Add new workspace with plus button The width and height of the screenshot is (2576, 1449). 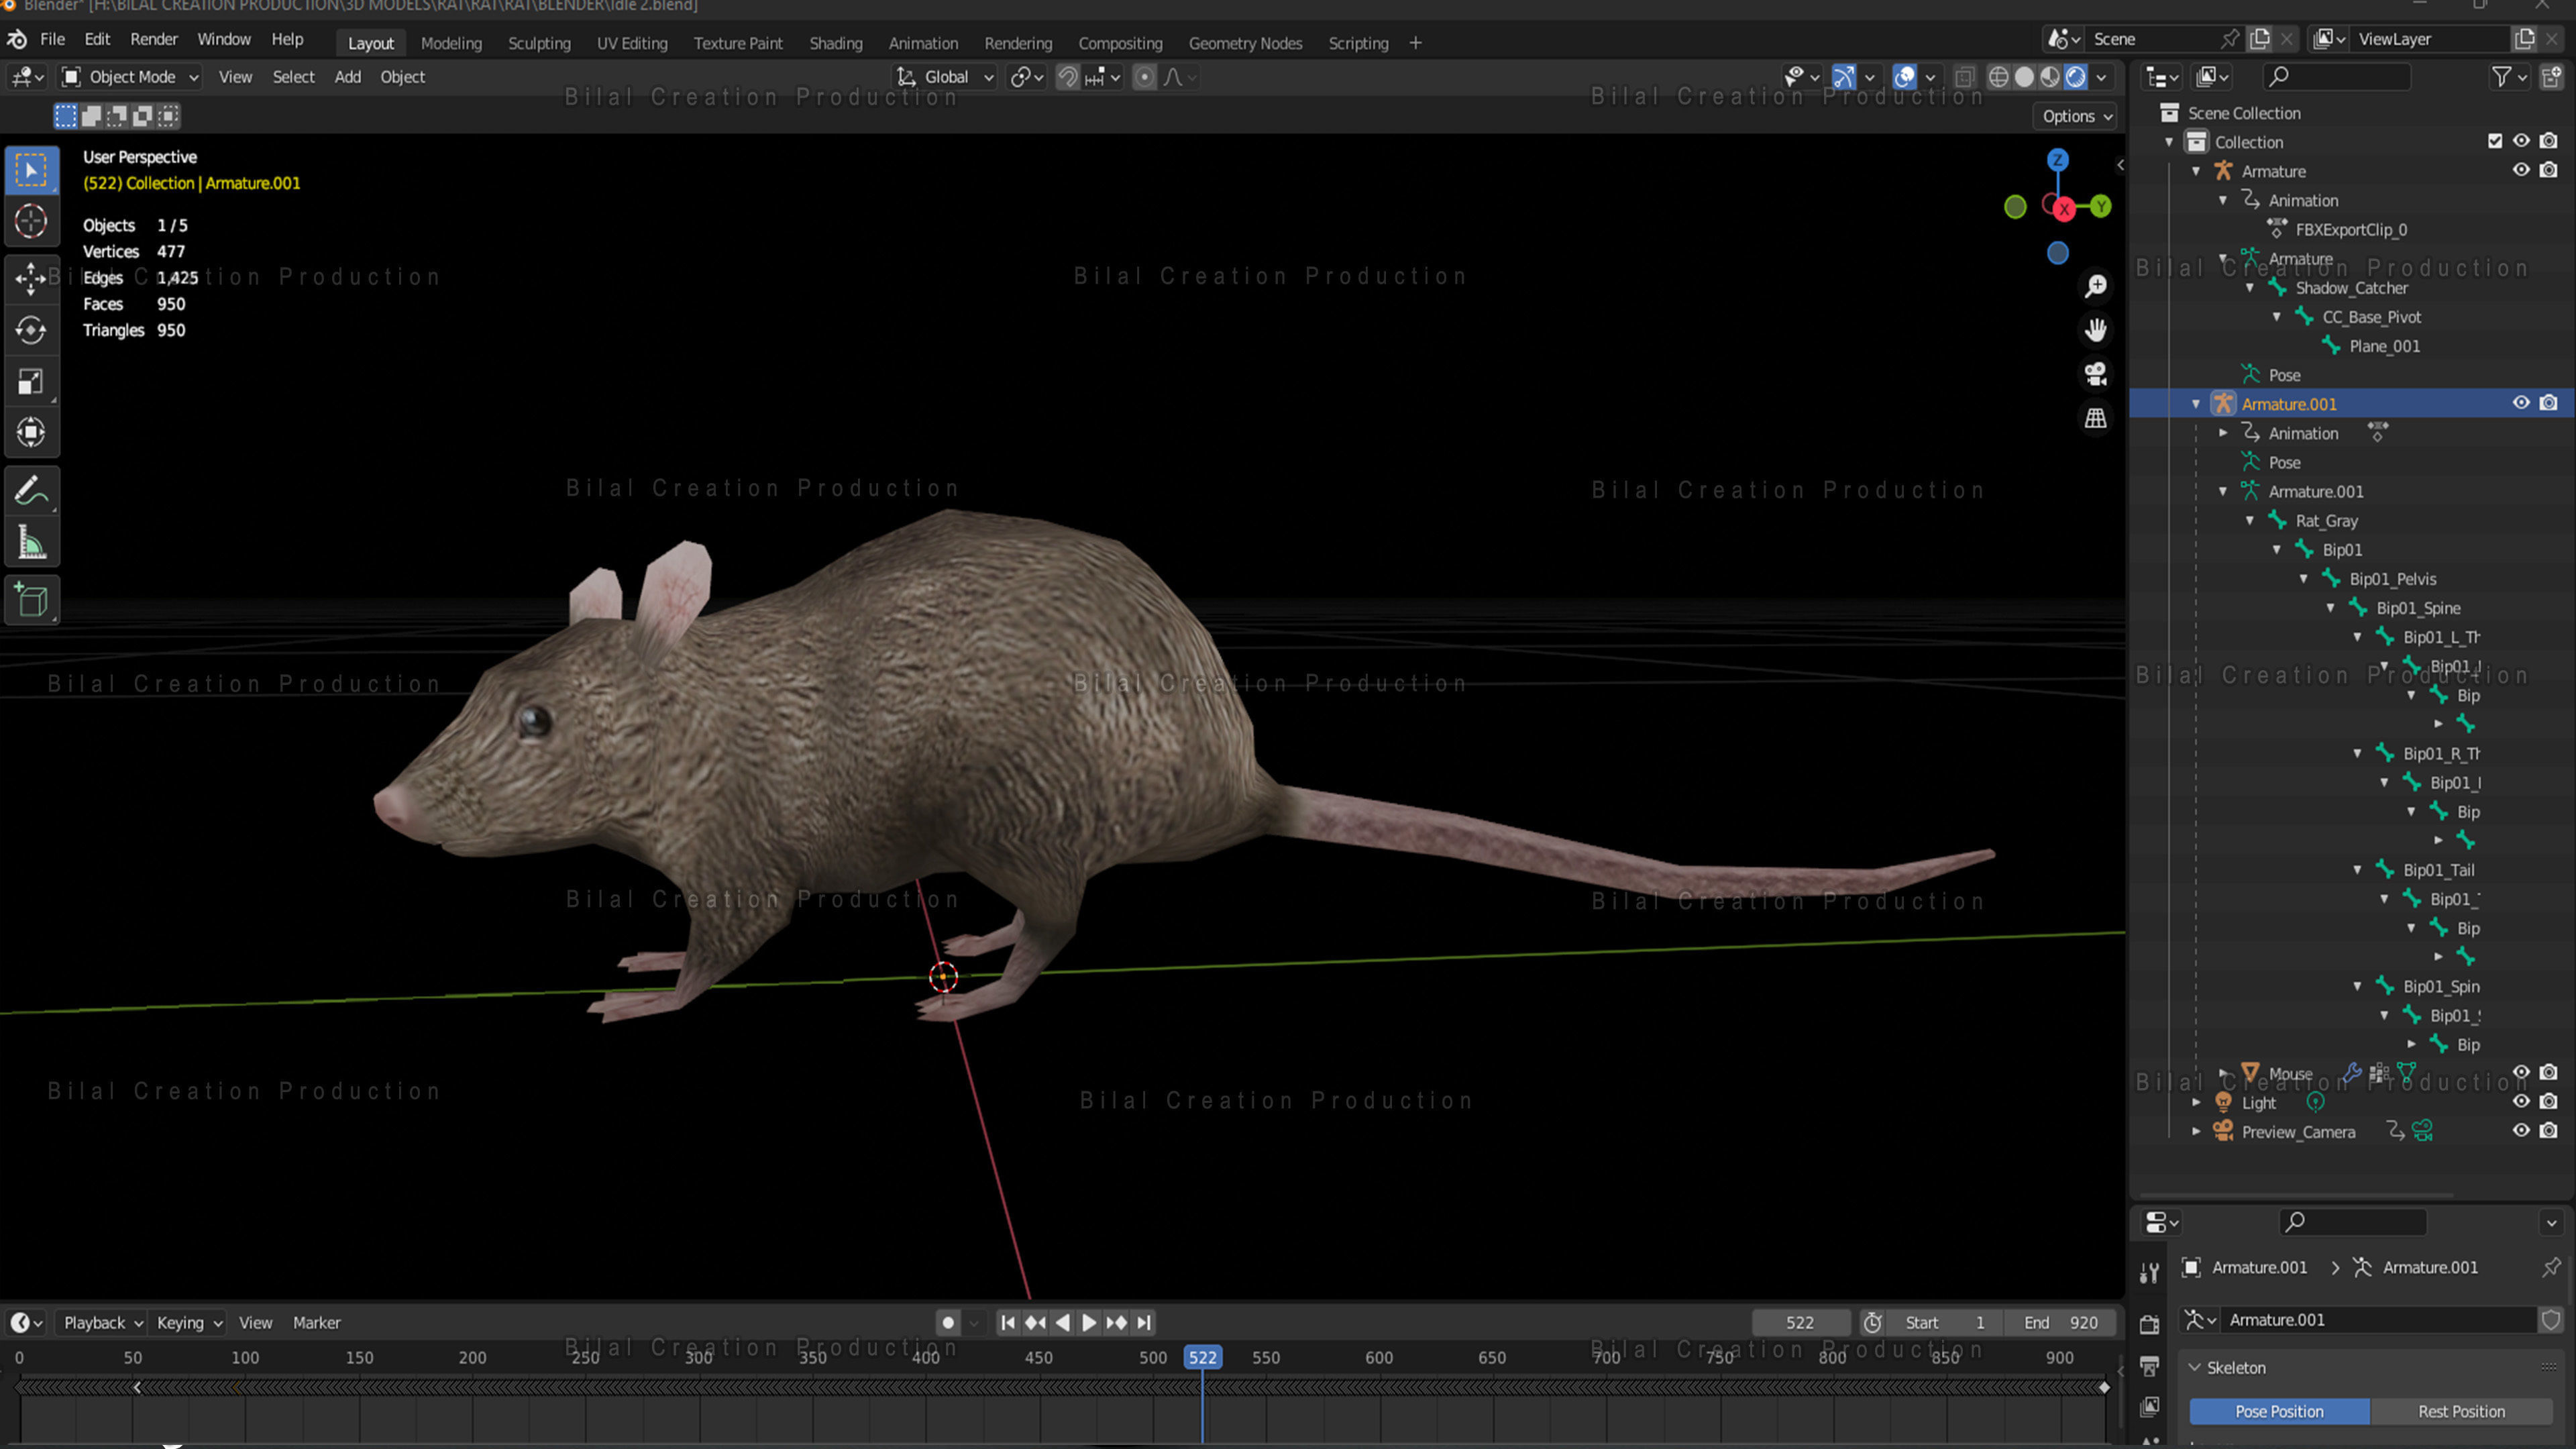click(x=1415, y=43)
